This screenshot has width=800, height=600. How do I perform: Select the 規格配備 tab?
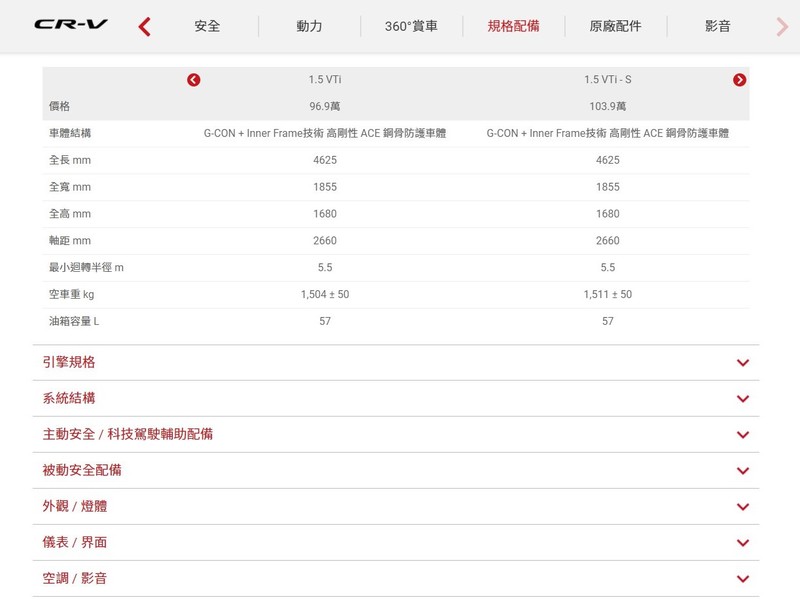tap(513, 26)
